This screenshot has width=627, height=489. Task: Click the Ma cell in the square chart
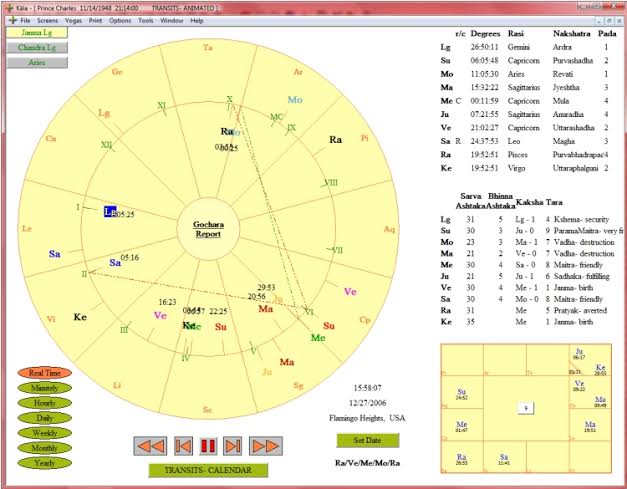[x=590, y=426]
